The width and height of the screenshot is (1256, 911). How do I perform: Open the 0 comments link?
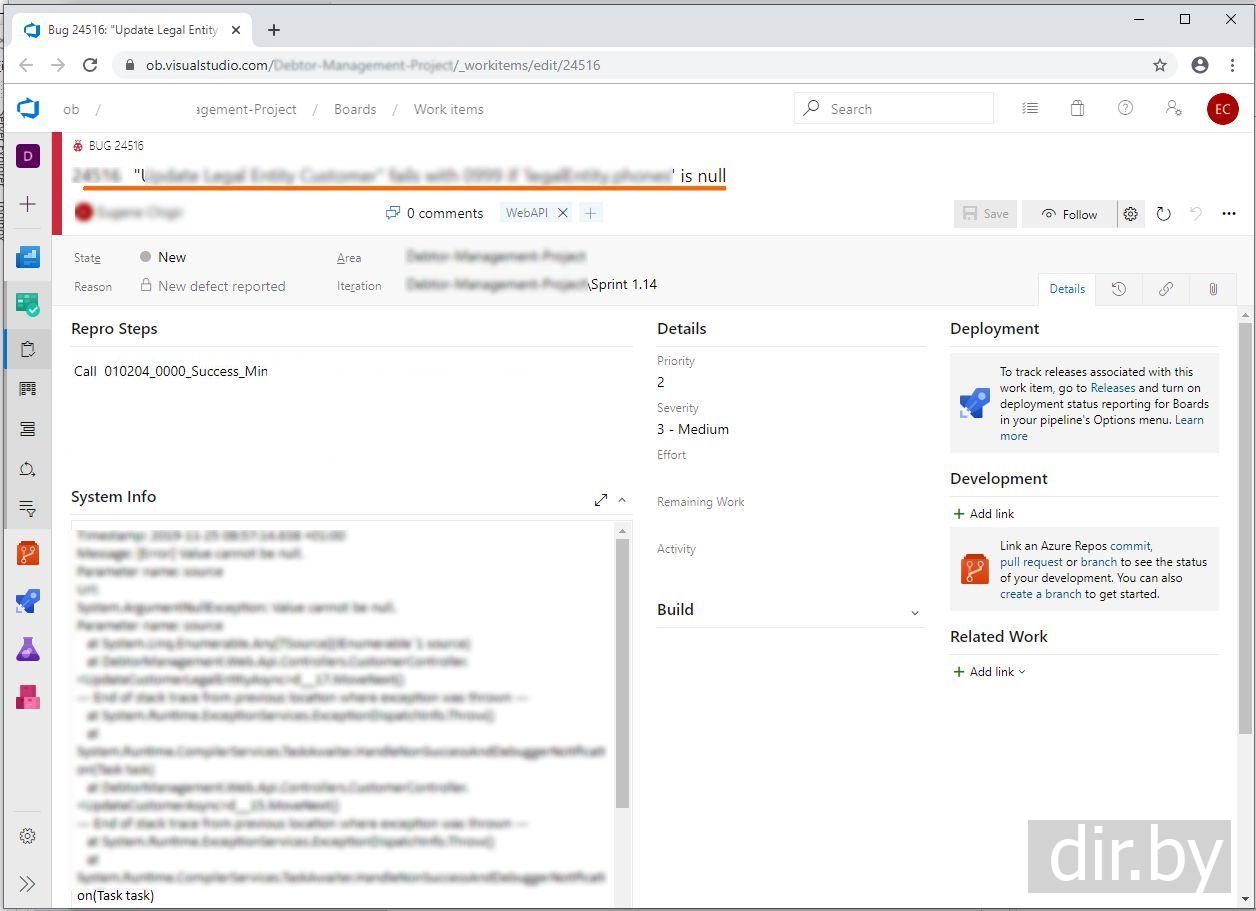[434, 213]
